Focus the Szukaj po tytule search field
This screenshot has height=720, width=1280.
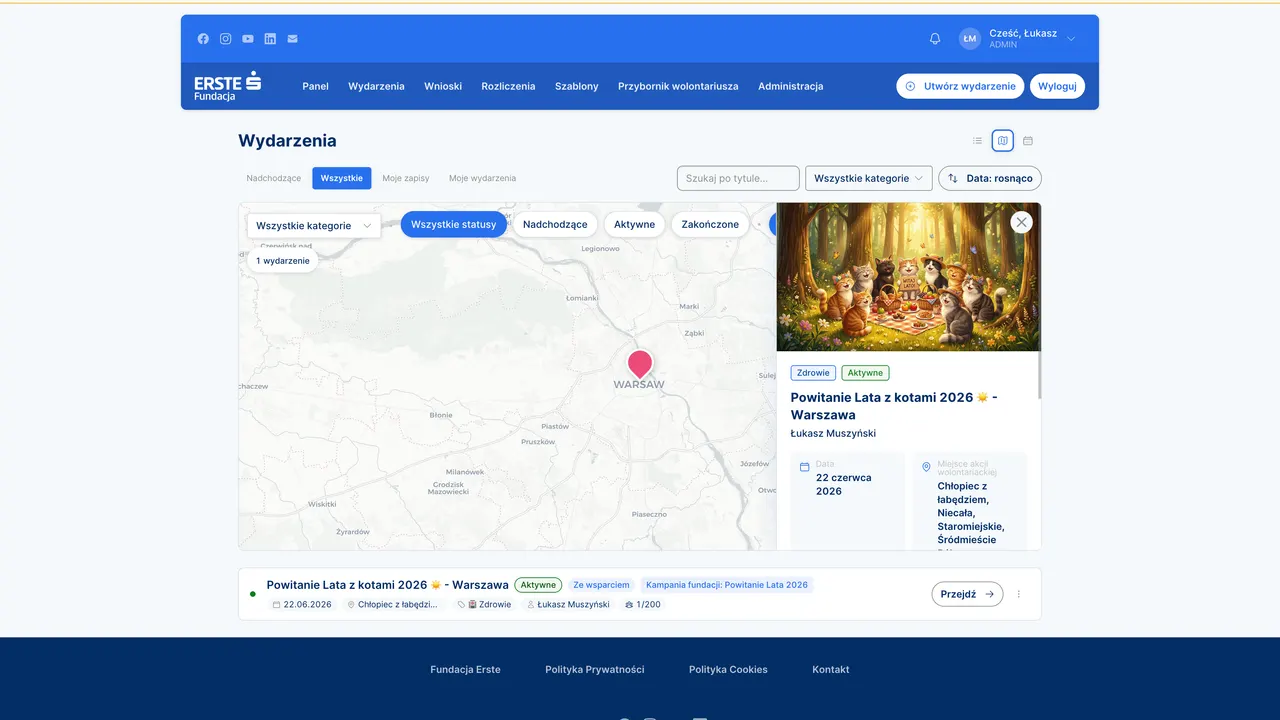click(738, 178)
